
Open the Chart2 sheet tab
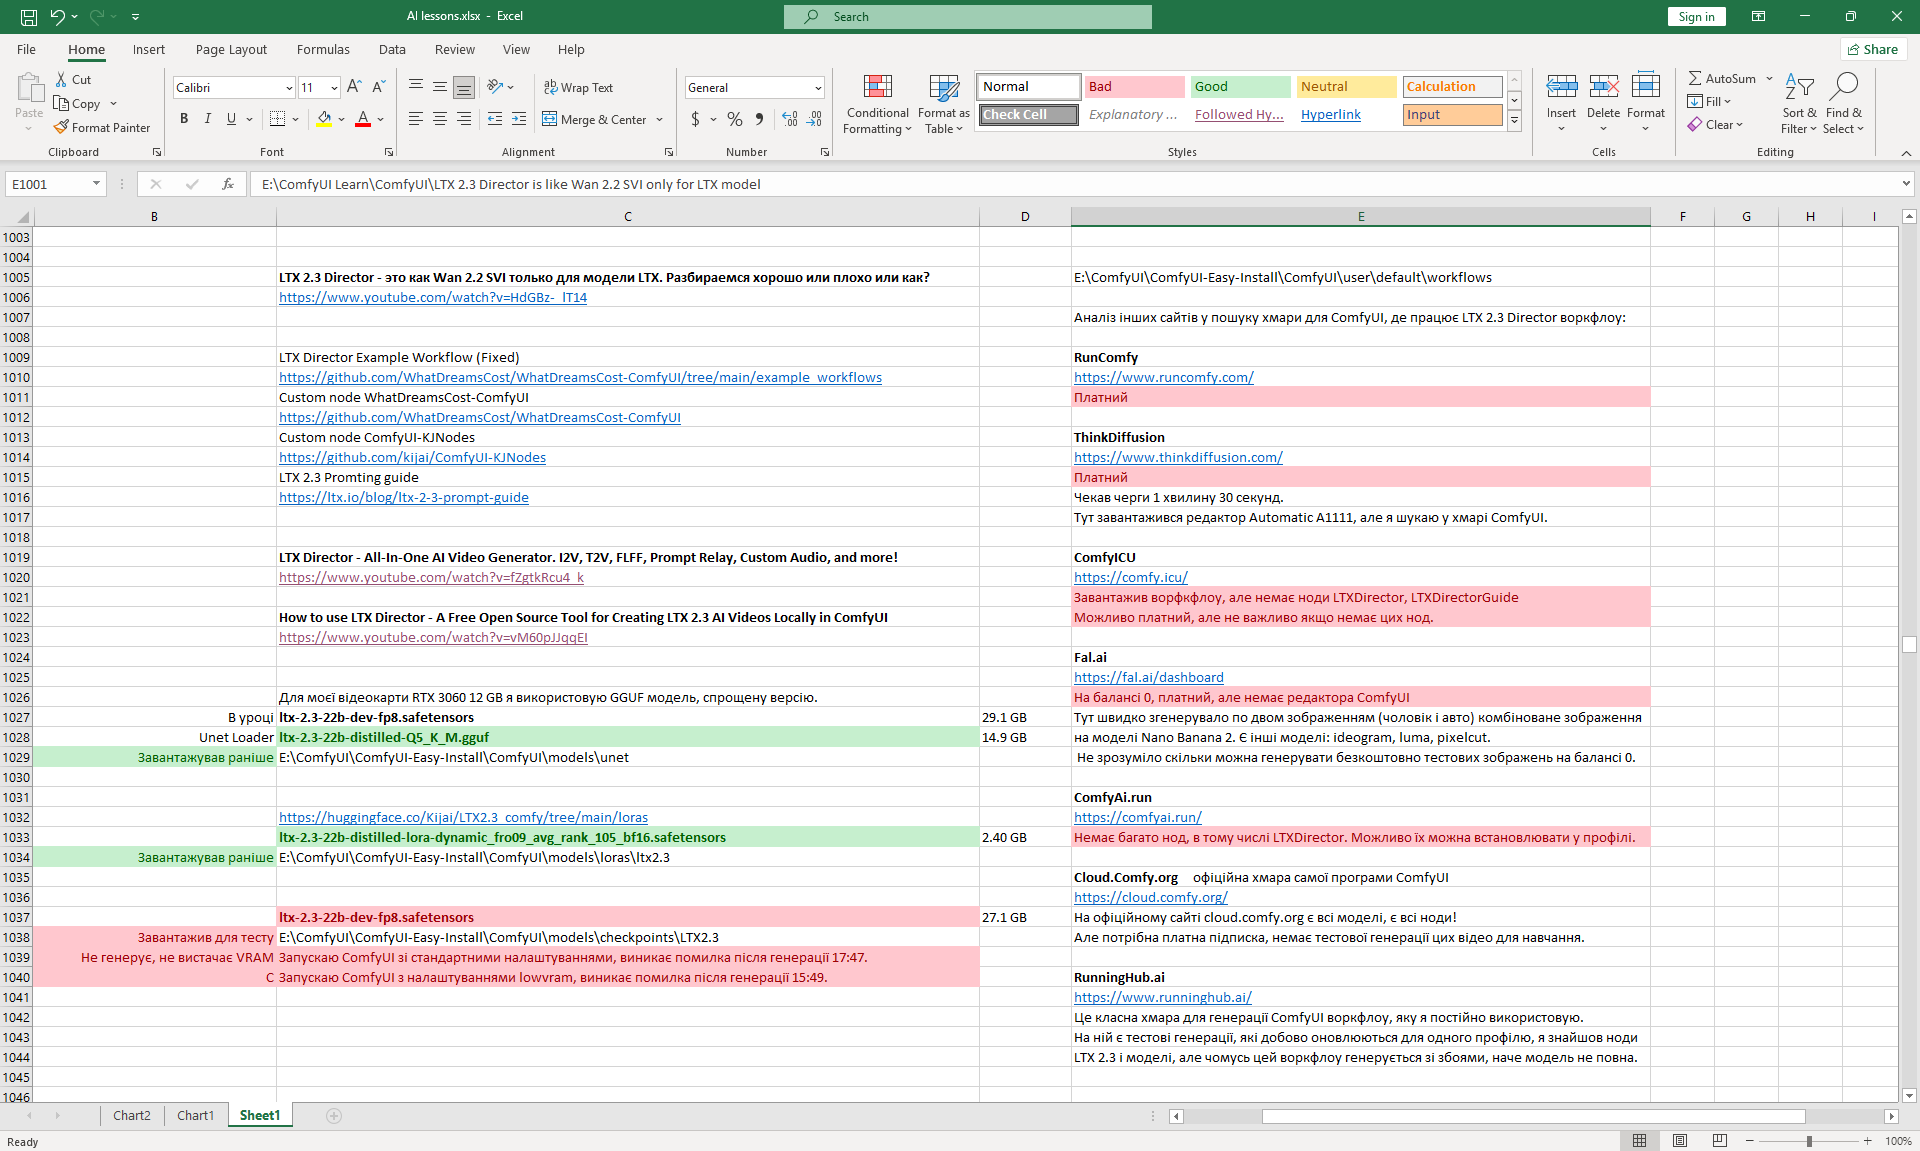132,1116
